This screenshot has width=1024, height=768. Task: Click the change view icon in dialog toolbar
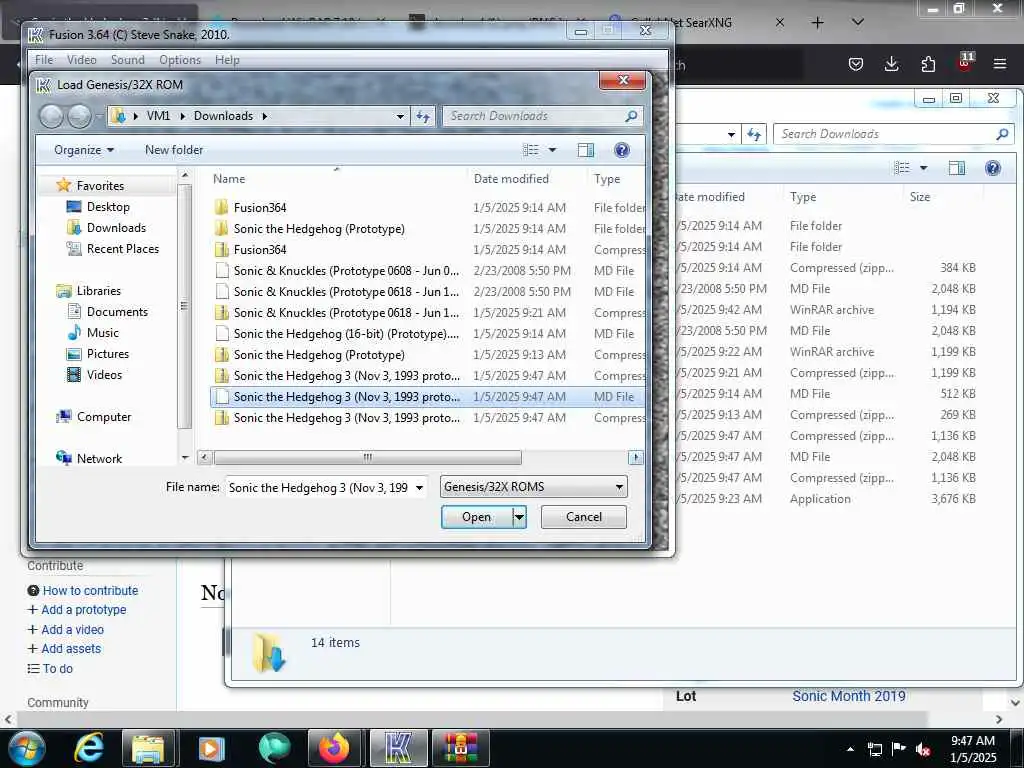click(531, 150)
